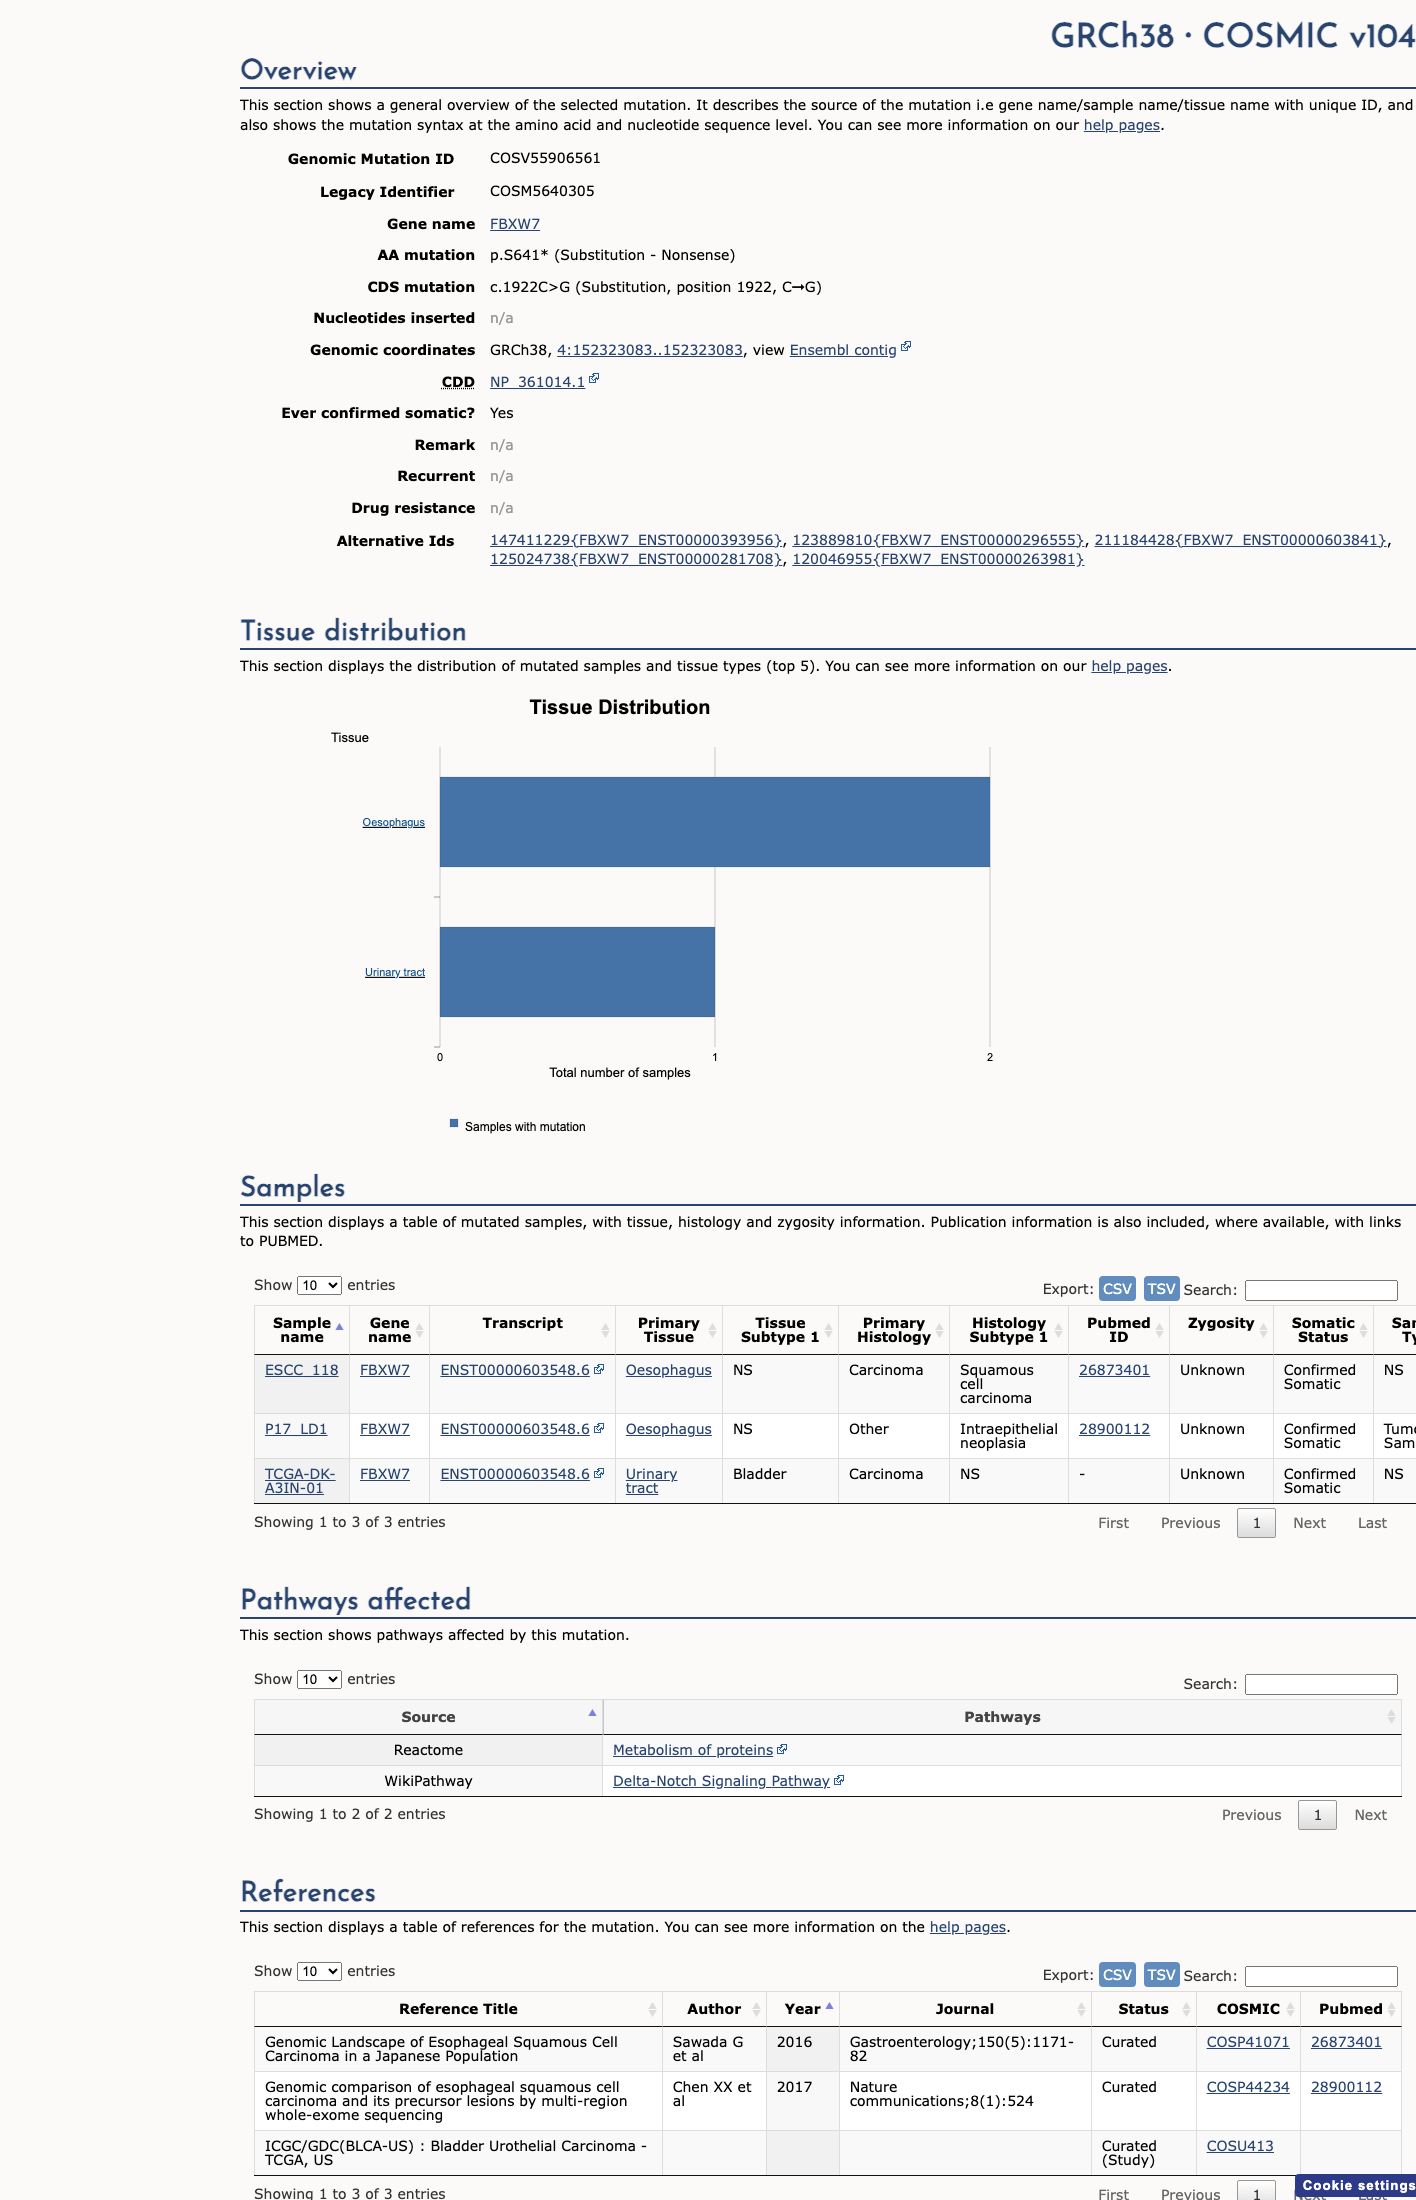Click external link icon beside Ensembl contig
1416x2200 pixels.
[906, 347]
